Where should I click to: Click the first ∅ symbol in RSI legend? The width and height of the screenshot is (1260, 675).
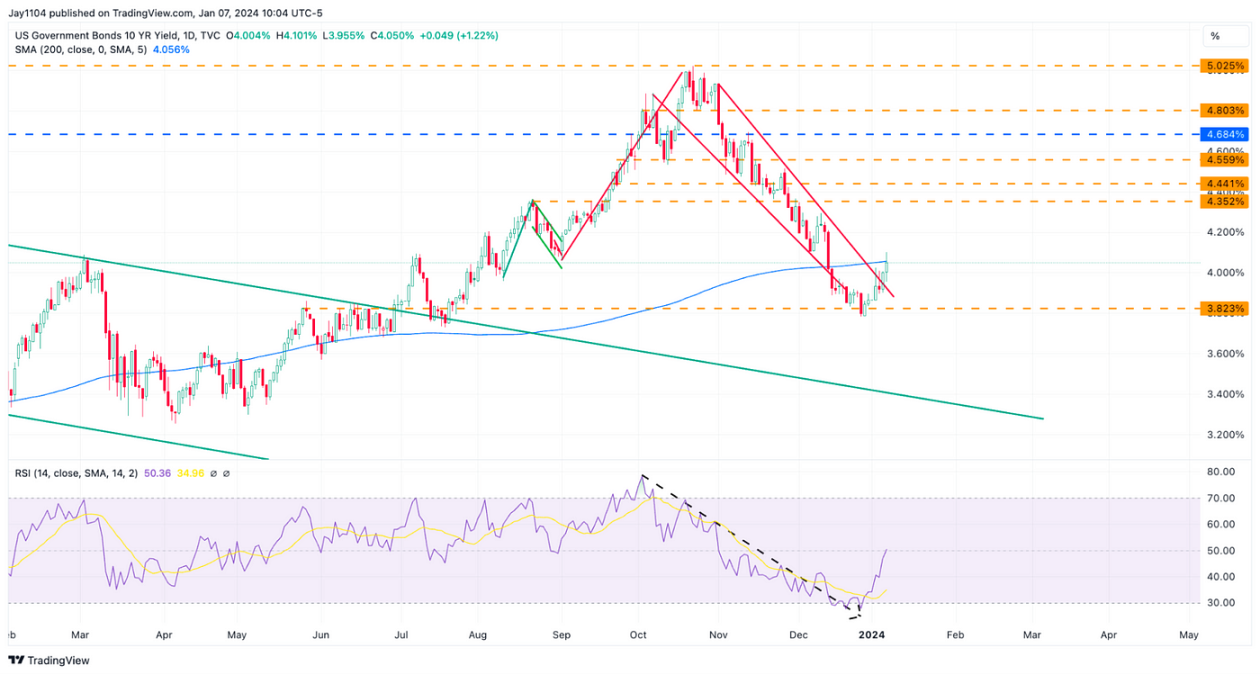[x=214, y=473]
